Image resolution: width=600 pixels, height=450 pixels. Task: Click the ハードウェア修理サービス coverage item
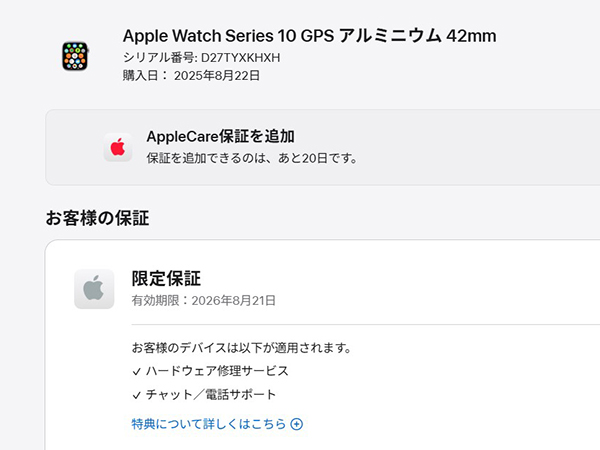(217, 371)
